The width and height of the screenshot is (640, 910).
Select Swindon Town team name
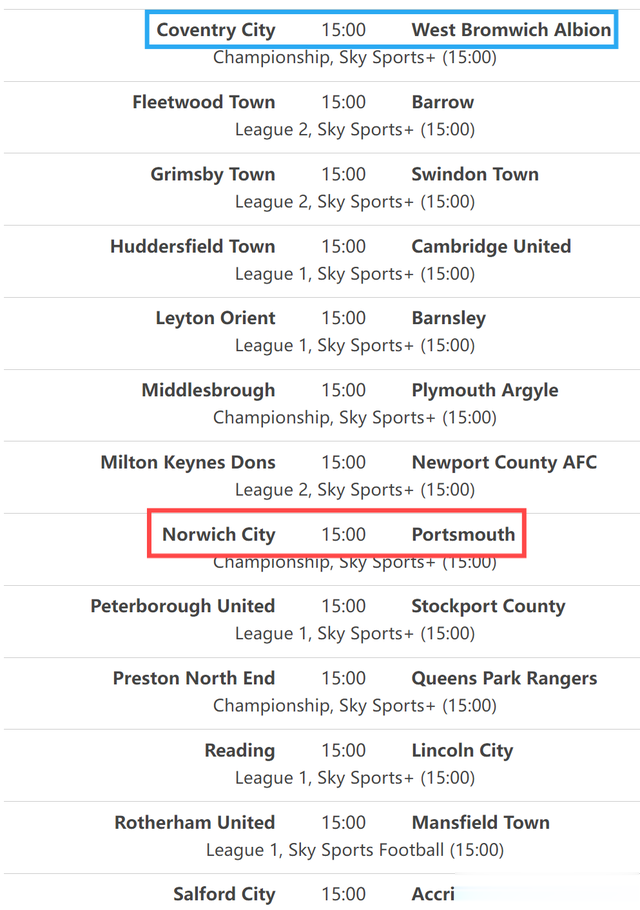pyautogui.click(x=475, y=174)
